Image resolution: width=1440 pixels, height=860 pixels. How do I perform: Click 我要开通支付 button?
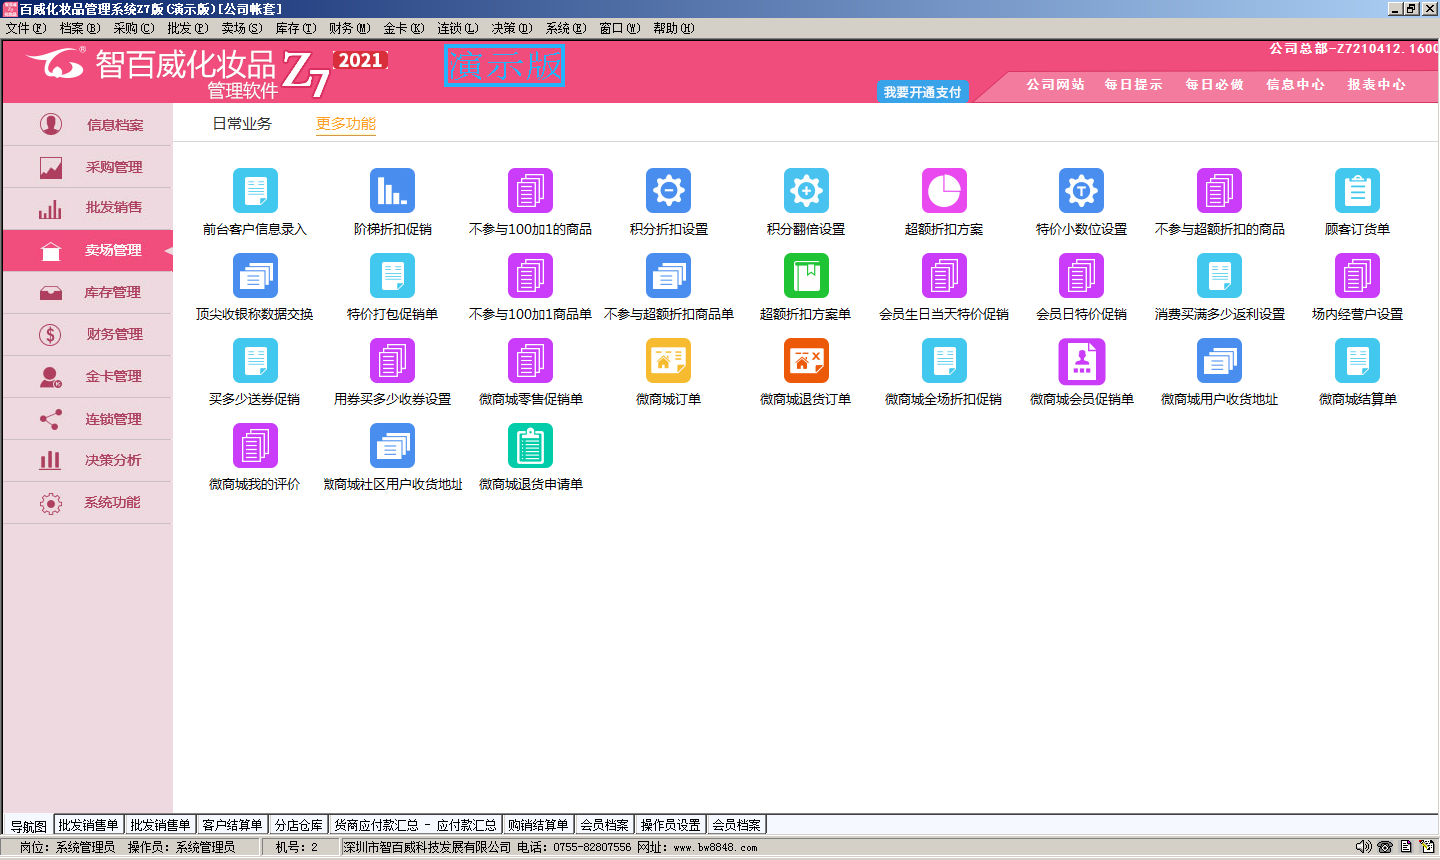(x=922, y=92)
